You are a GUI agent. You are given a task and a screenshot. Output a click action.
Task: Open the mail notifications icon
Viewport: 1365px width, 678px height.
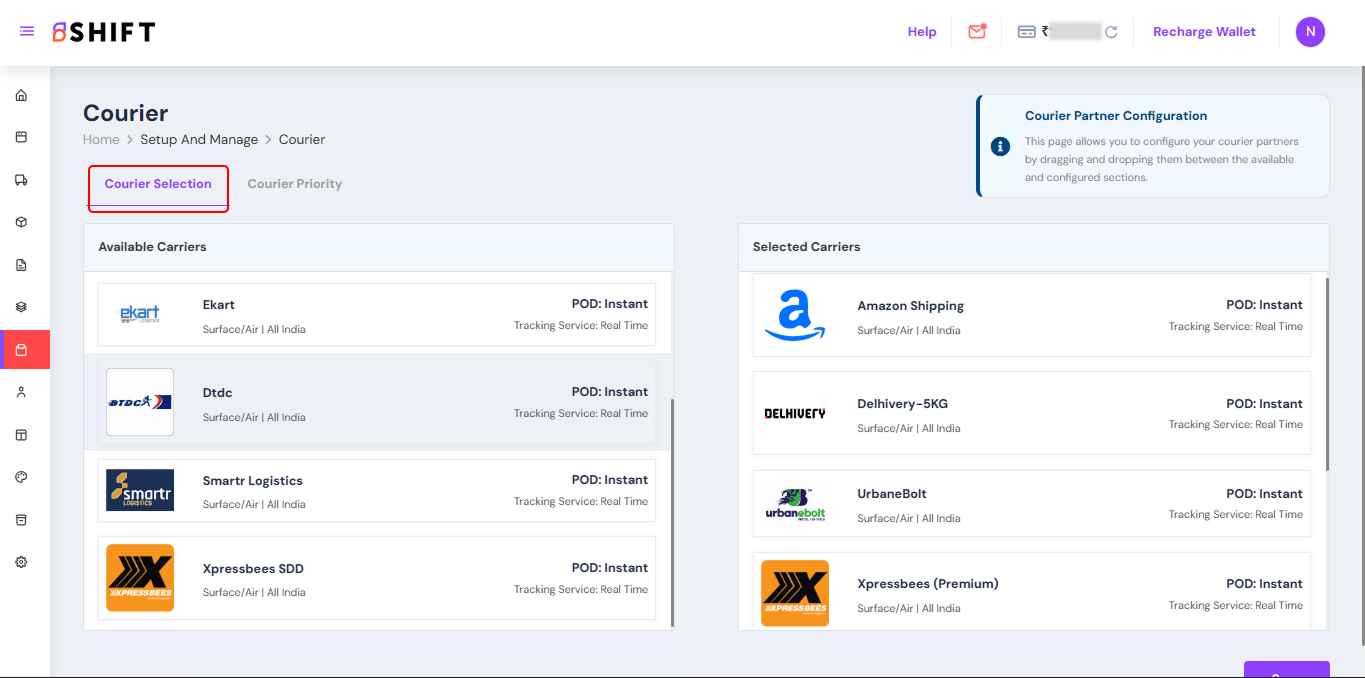pyautogui.click(x=977, y=32)
